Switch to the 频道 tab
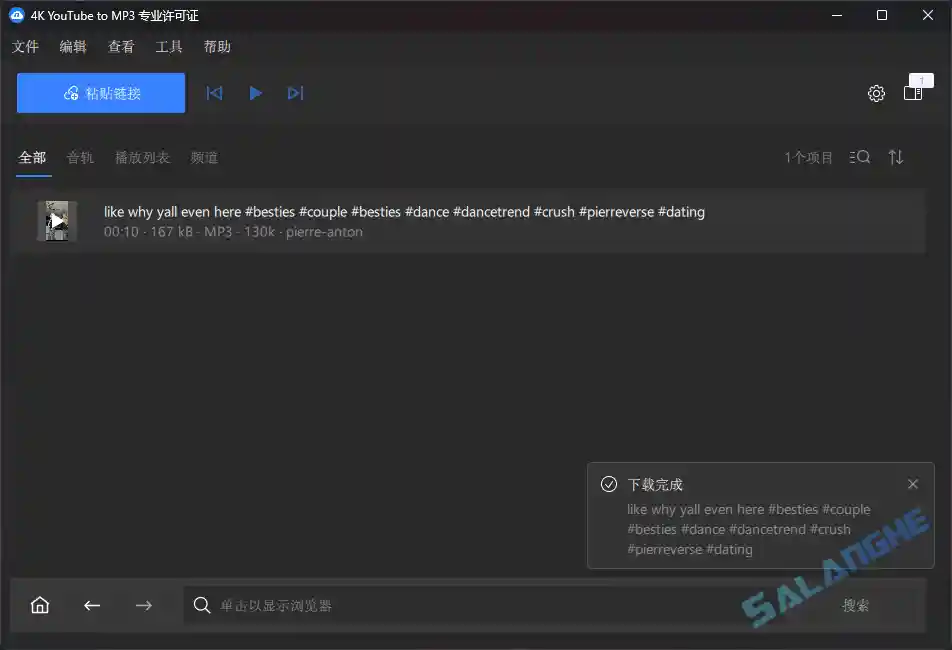This screenshot has height=650, width=952. tap(204, 157)
